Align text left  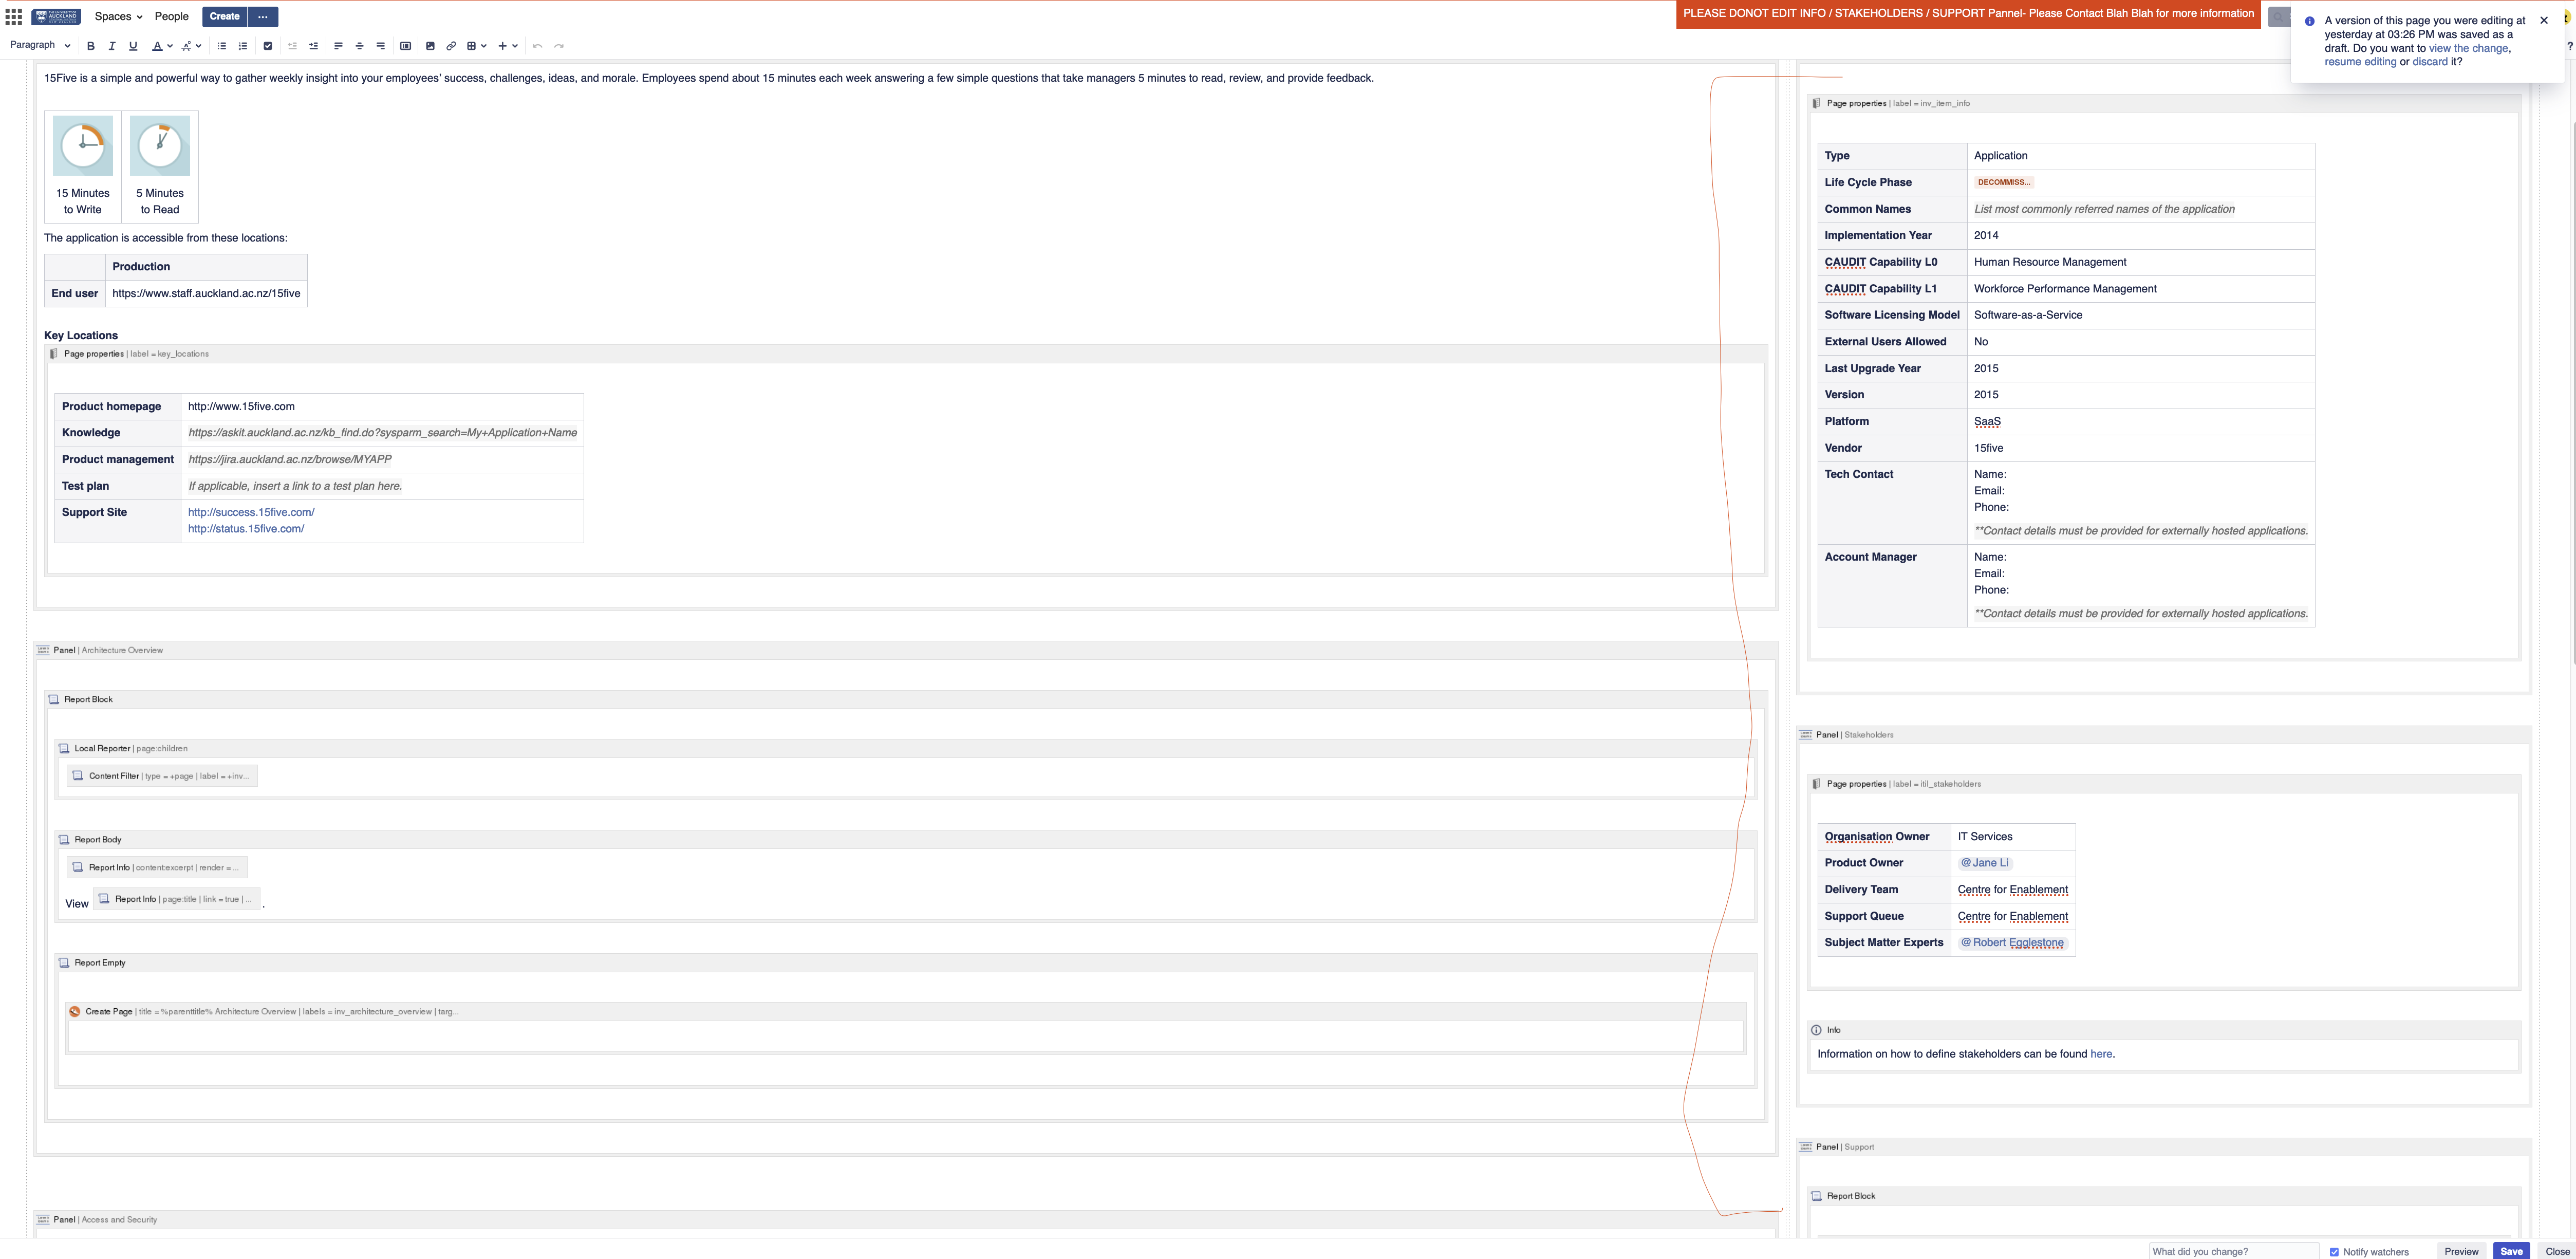[x=338, y=46]
